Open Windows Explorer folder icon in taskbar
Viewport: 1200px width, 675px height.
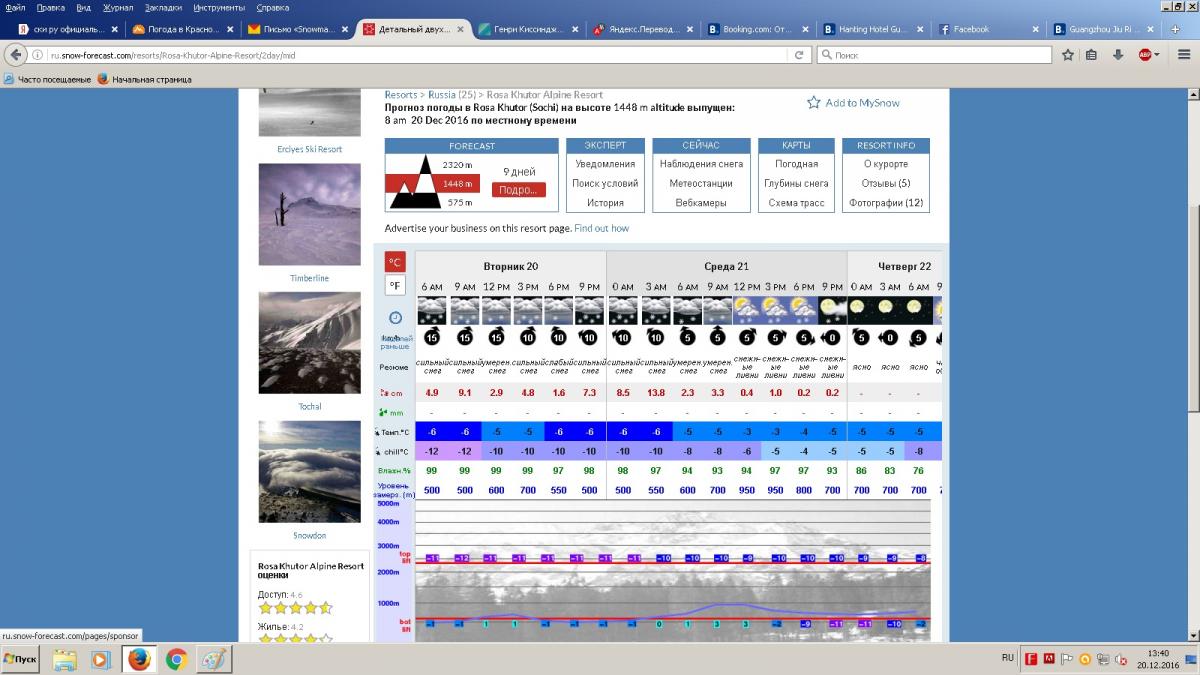coord(64,659)
